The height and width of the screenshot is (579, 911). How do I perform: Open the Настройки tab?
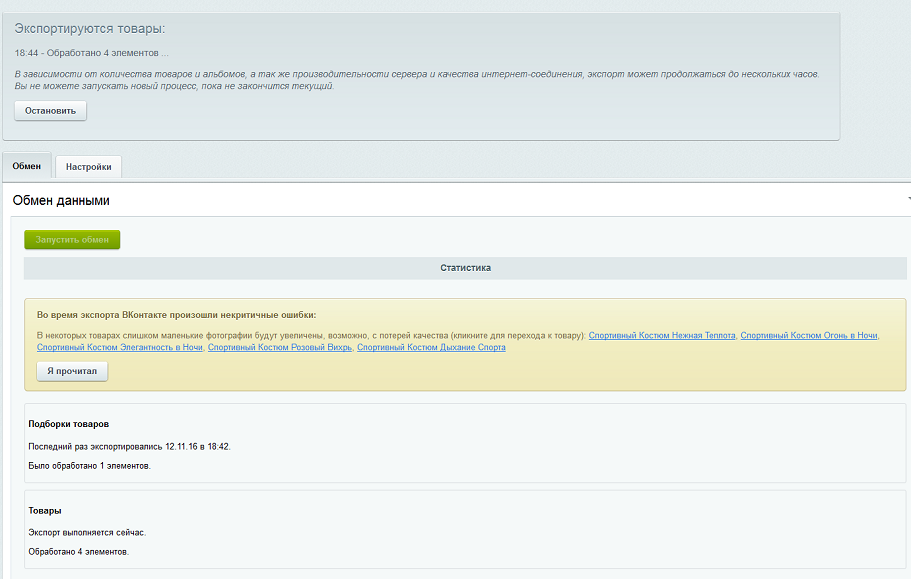pyautogui.click(x=88, y=167)
